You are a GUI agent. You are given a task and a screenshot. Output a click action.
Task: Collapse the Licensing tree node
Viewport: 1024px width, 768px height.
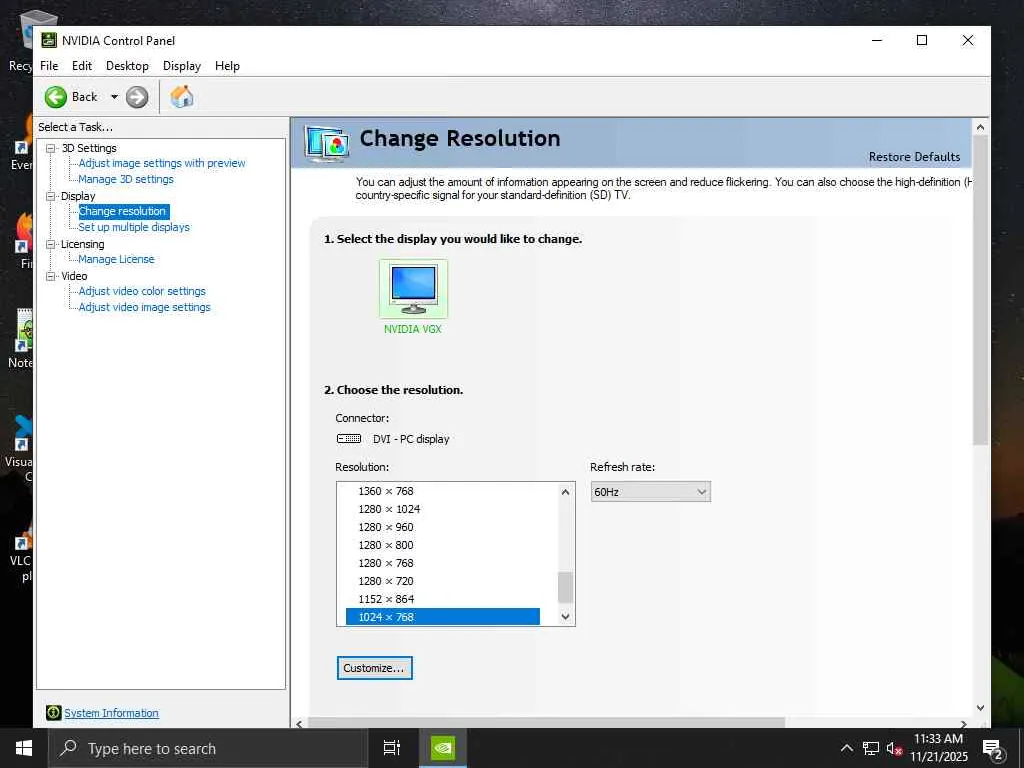coord(50,244)
